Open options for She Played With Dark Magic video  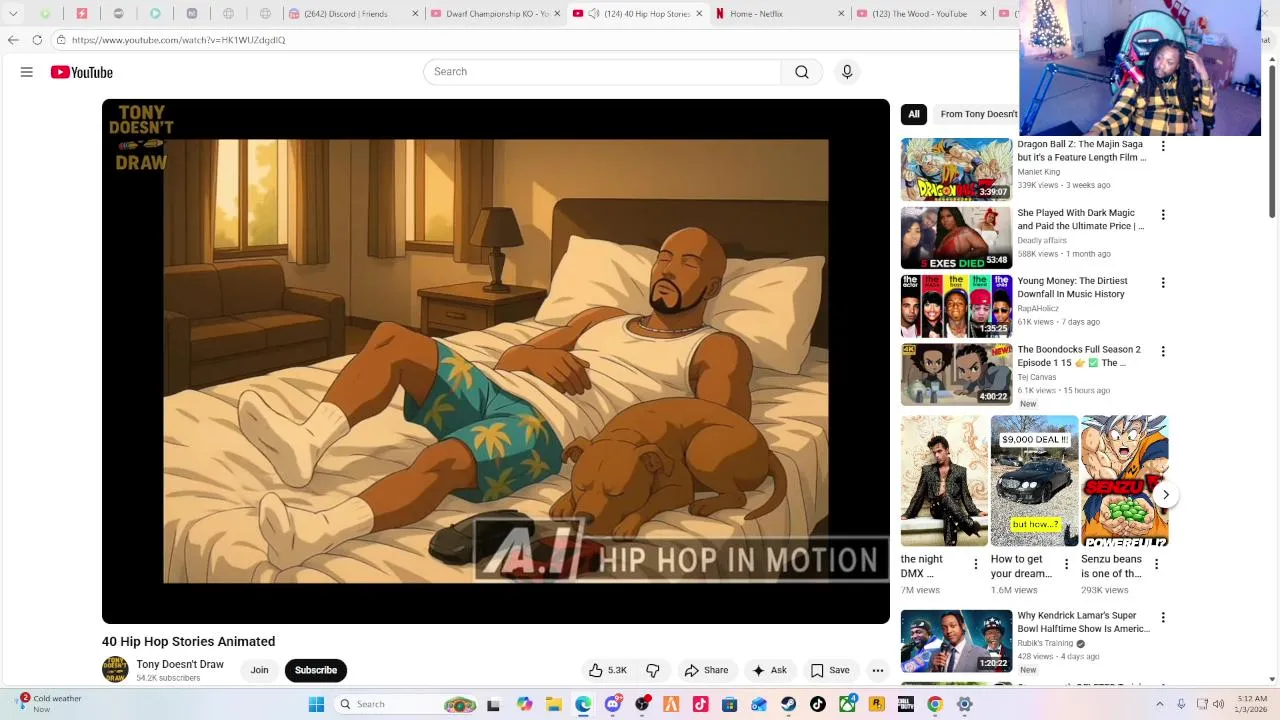tap(1162, 214)
